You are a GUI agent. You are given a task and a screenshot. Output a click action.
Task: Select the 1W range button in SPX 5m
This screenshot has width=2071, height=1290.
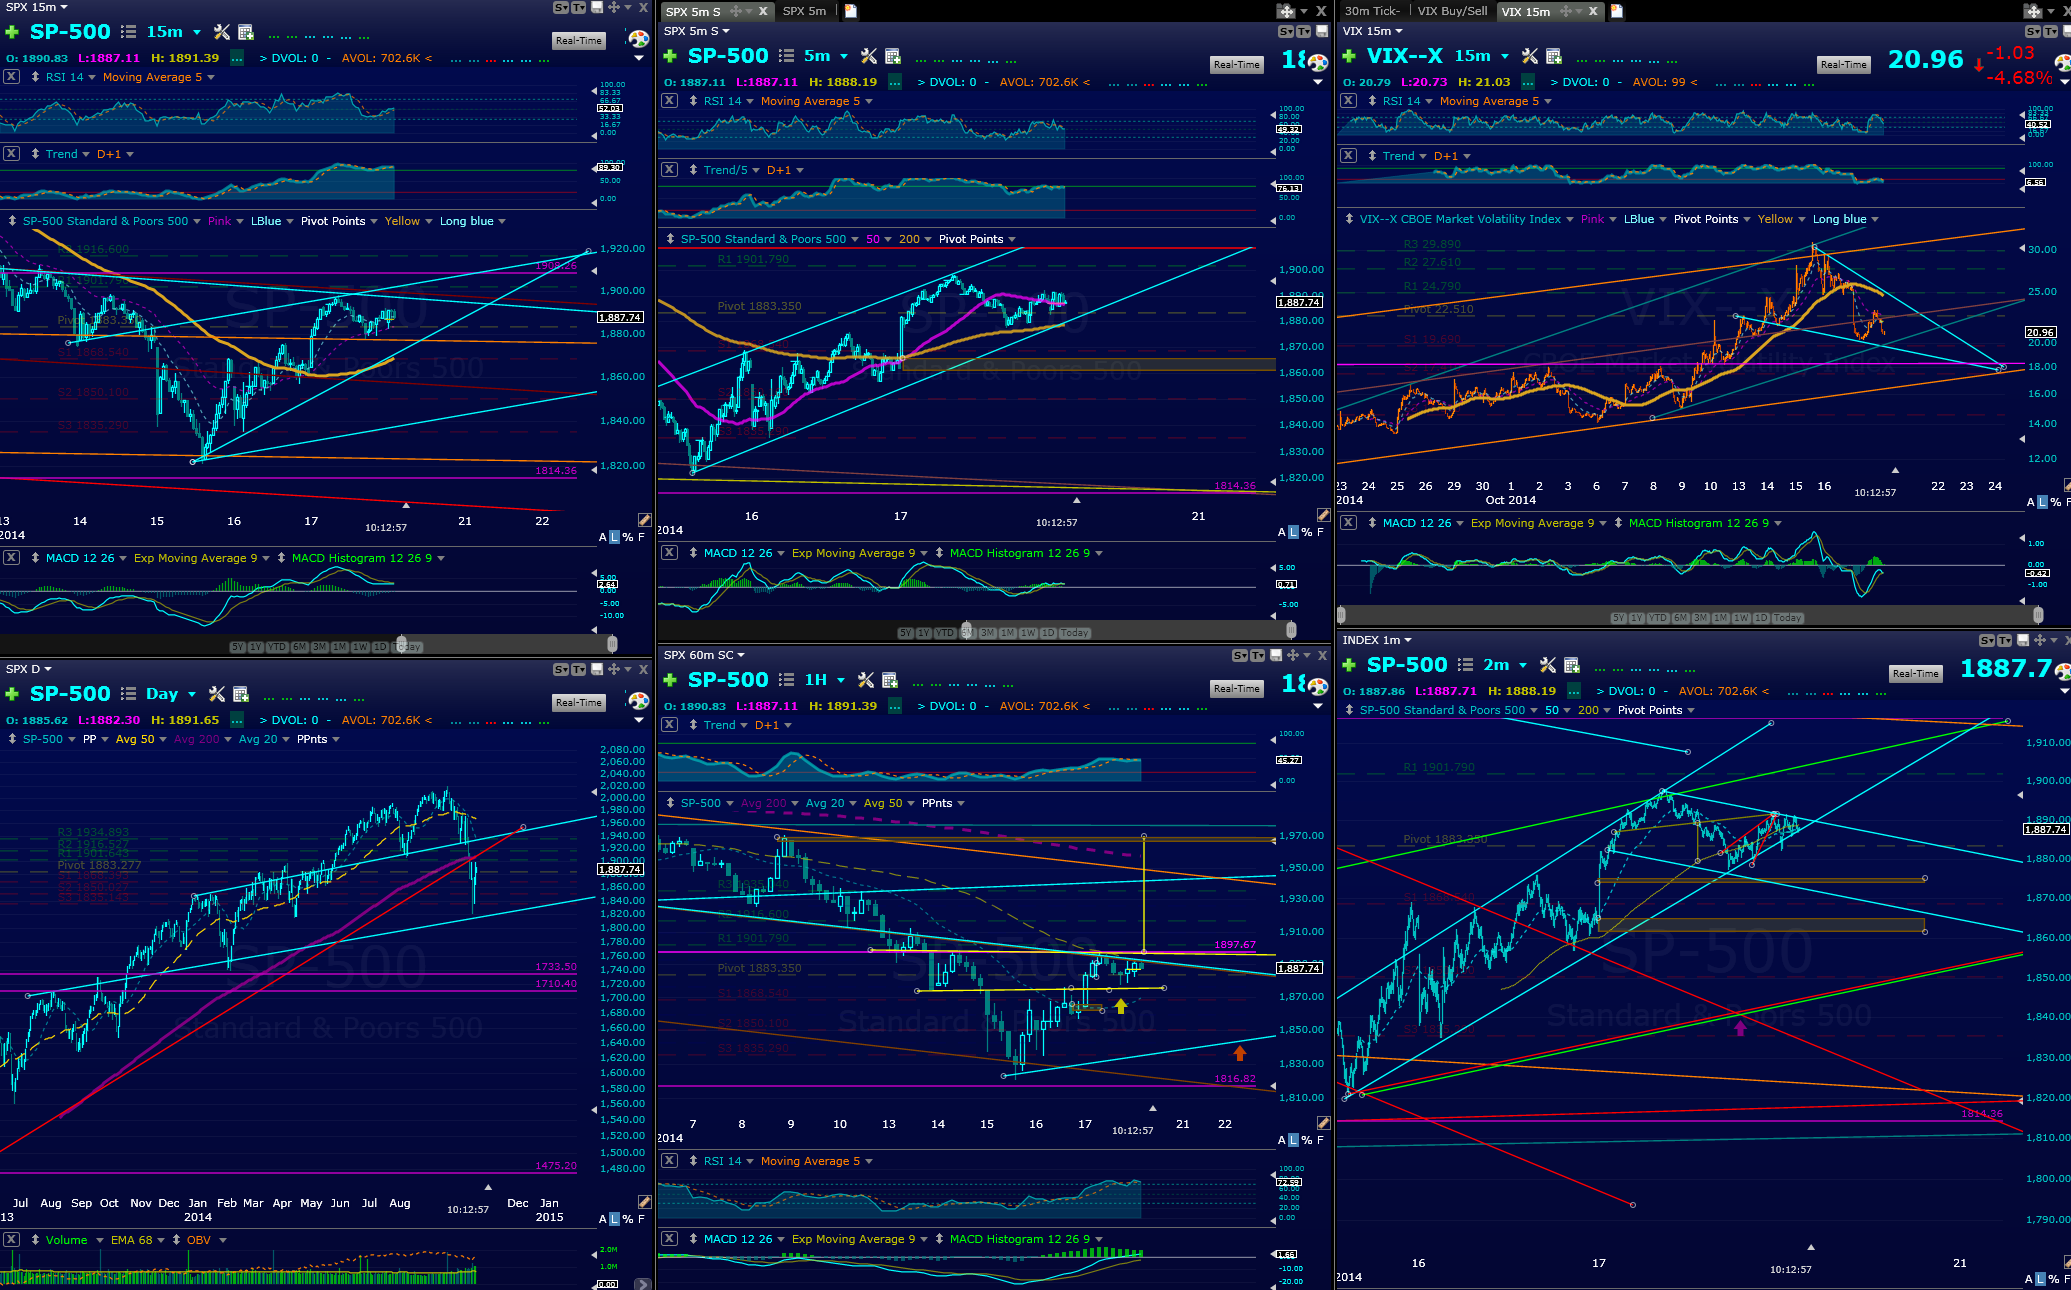[1028, 633]
